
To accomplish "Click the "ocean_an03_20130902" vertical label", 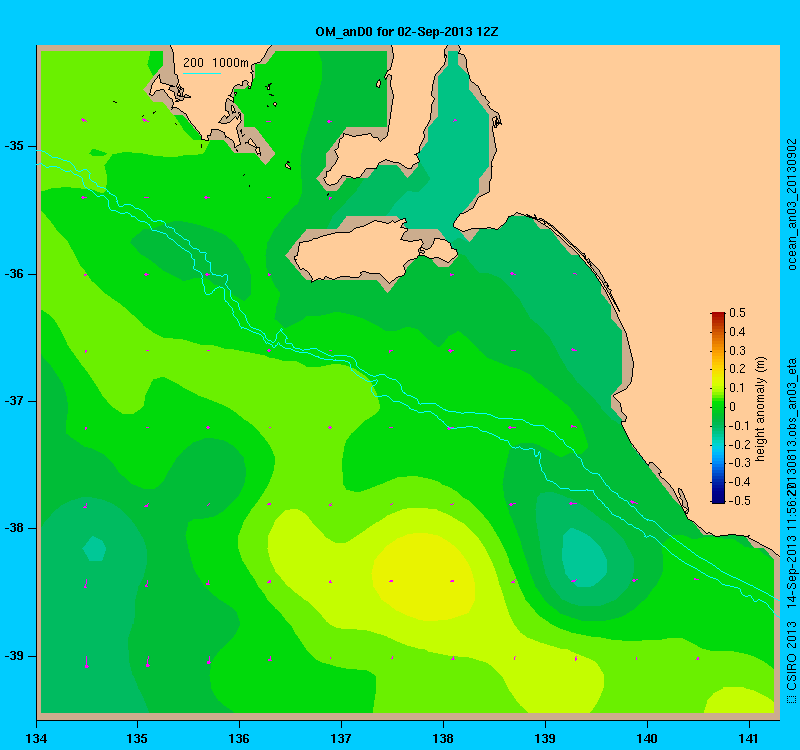I will (791, 204).
